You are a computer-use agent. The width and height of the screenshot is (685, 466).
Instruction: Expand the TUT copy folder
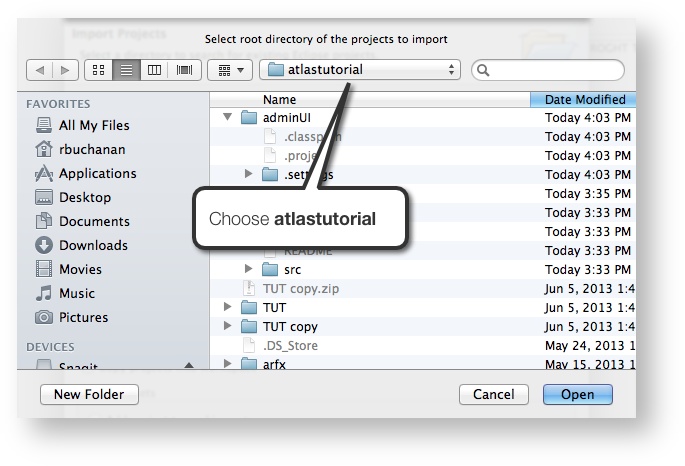point(227,326)
